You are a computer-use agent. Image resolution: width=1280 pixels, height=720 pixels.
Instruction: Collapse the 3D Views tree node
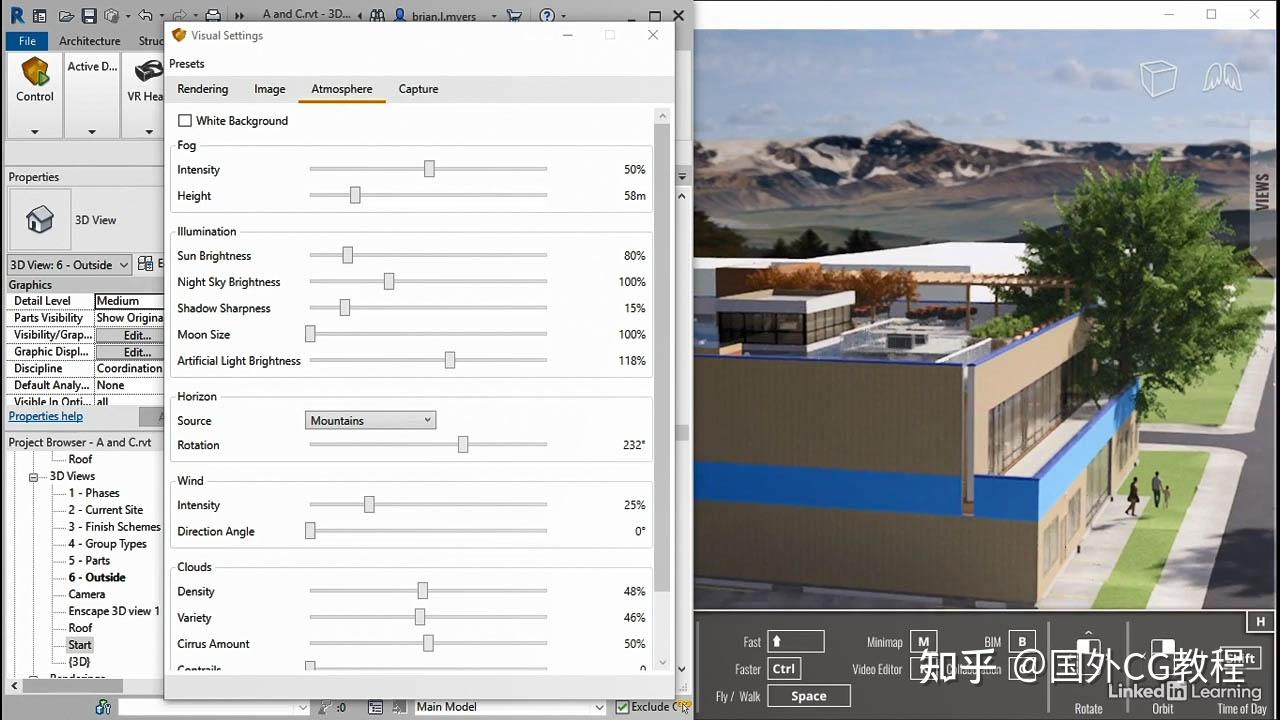click(x=33, y=477)
